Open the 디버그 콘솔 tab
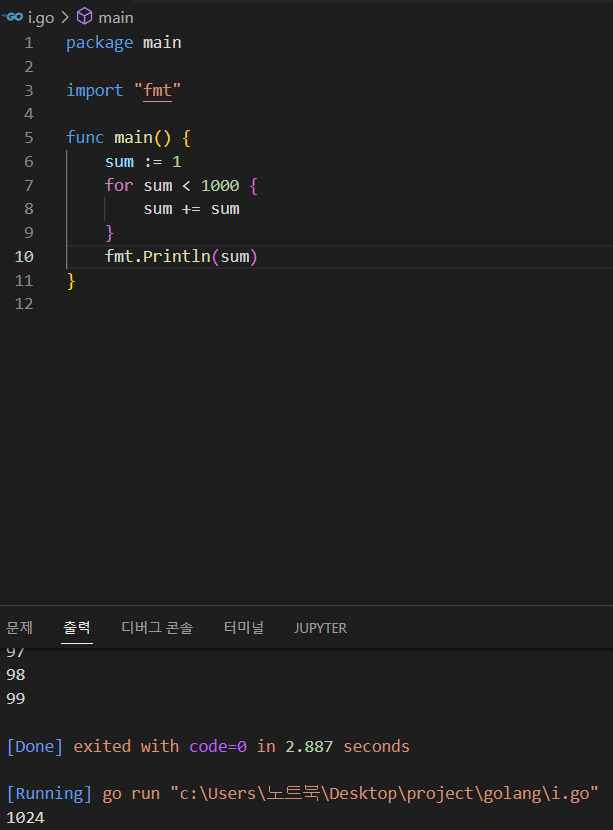 pyautogui.click(x=157, y=628)
